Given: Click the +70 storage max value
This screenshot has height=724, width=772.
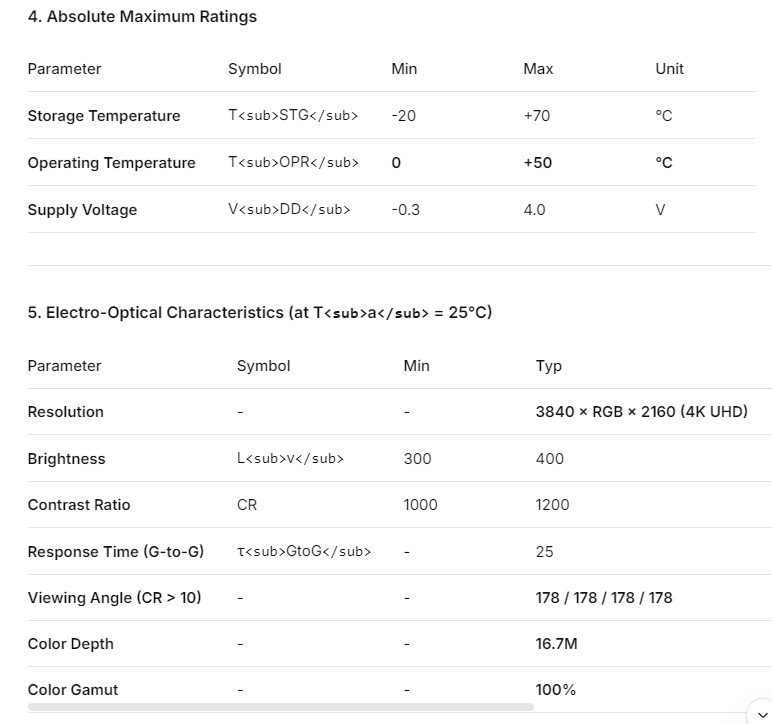Looking at the screenshot, I should click(536, 116).
